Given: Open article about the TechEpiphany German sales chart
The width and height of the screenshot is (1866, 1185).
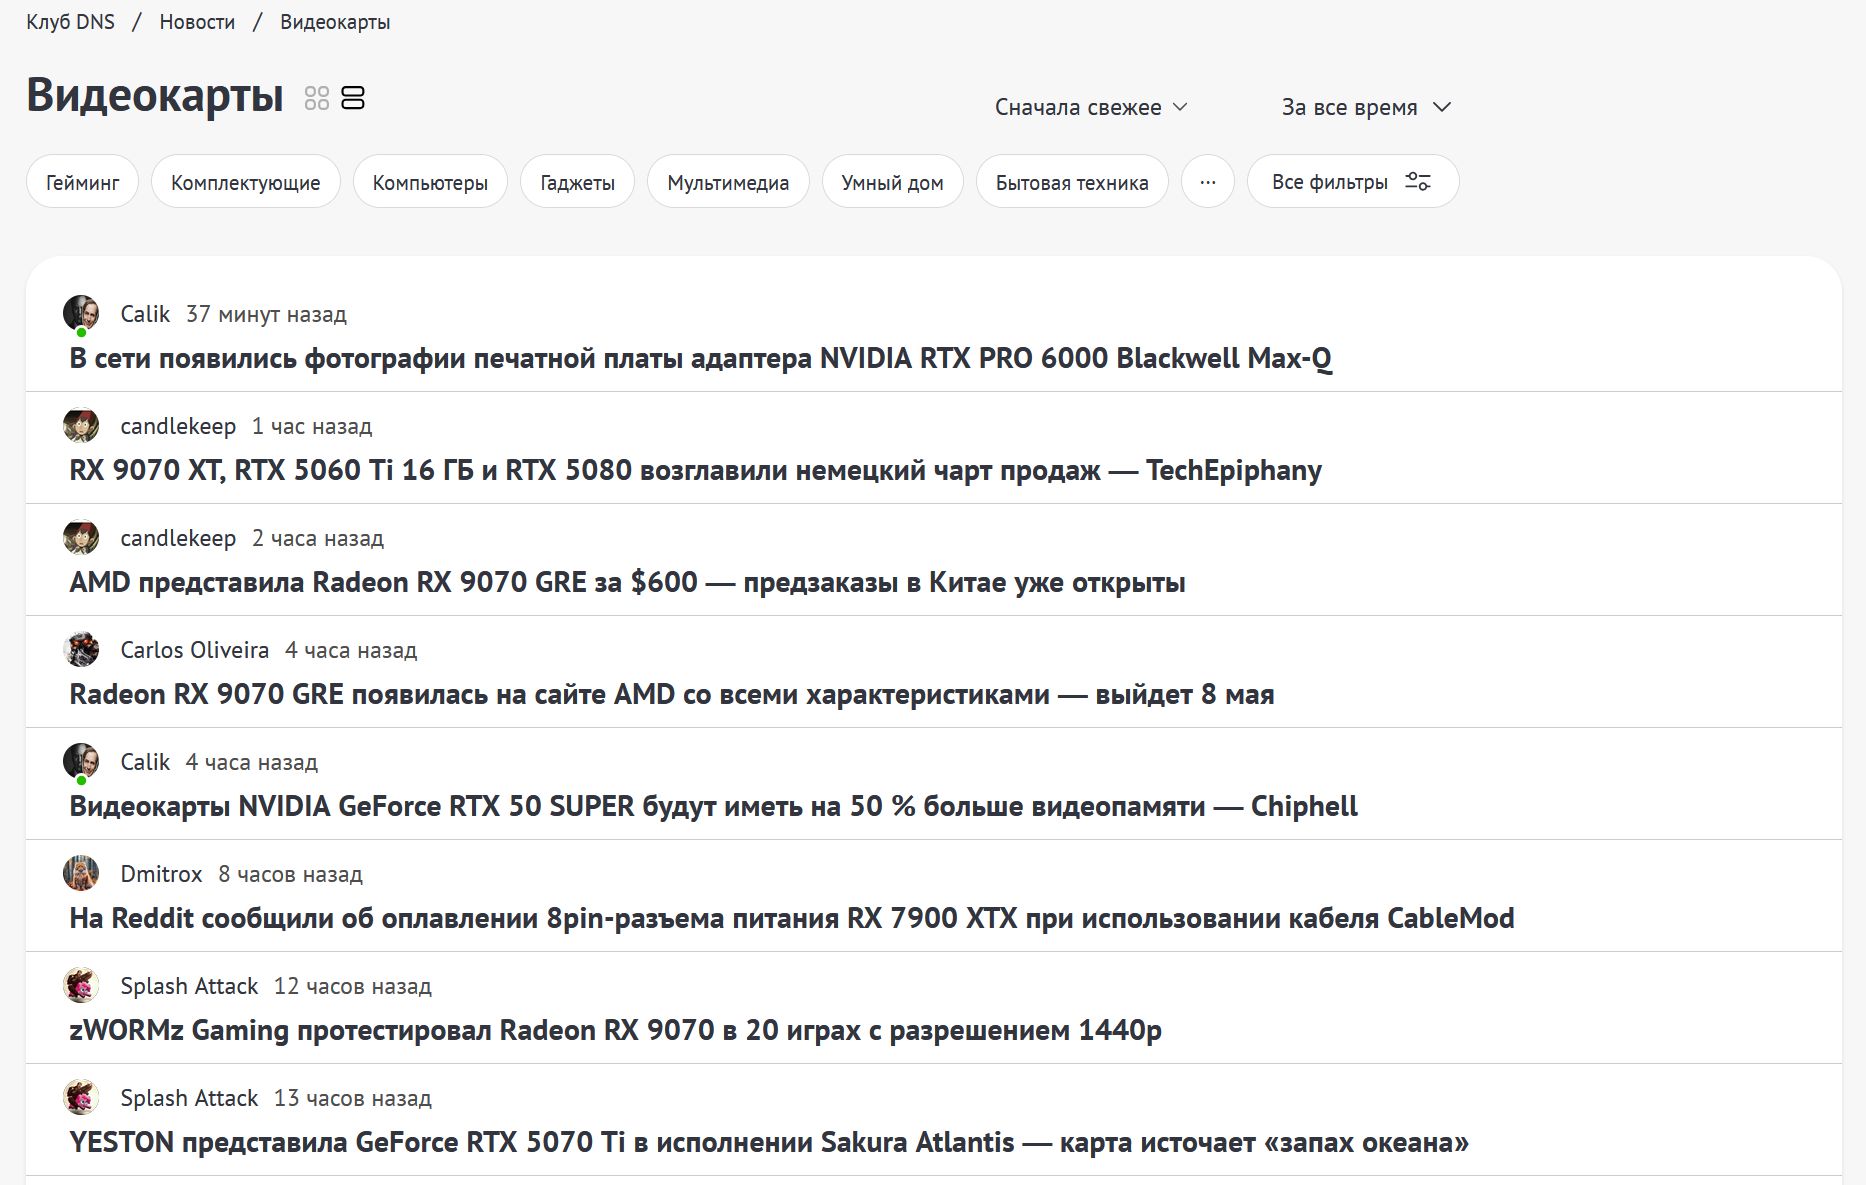Looking at the screenshot, I should coord(695,470).
